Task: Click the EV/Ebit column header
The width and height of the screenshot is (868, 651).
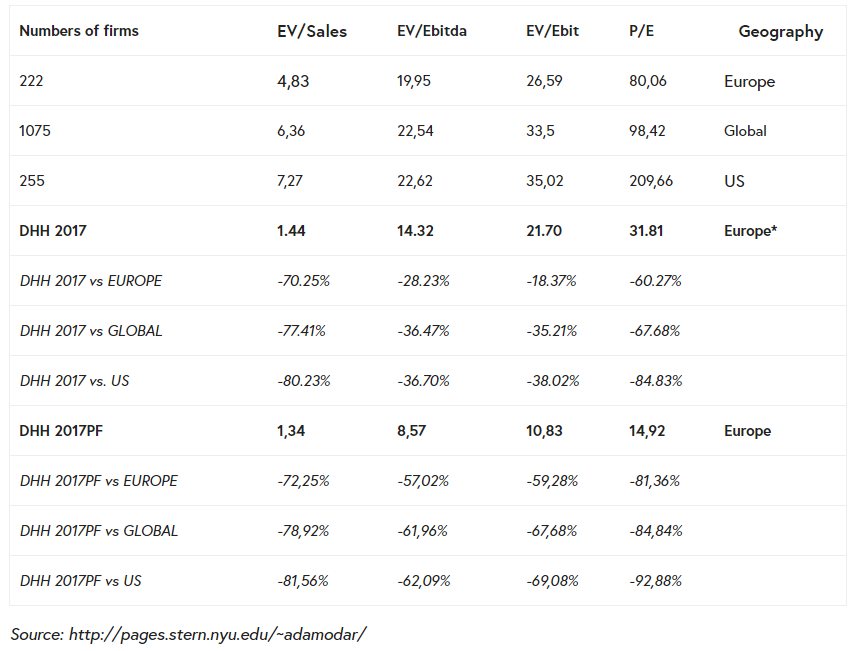Action: pos(552,31)
